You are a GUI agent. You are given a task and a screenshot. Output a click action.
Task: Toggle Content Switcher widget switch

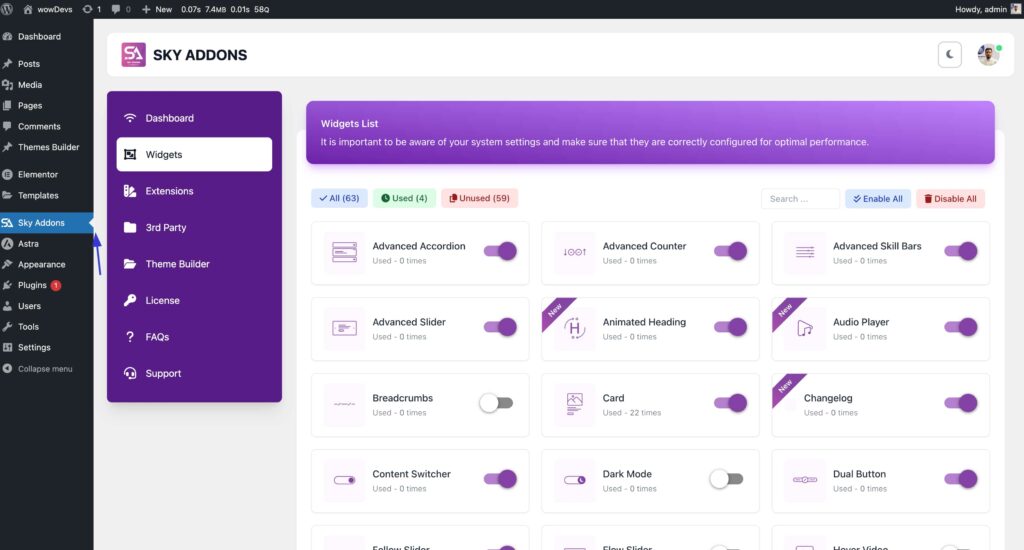click(500, 479)
